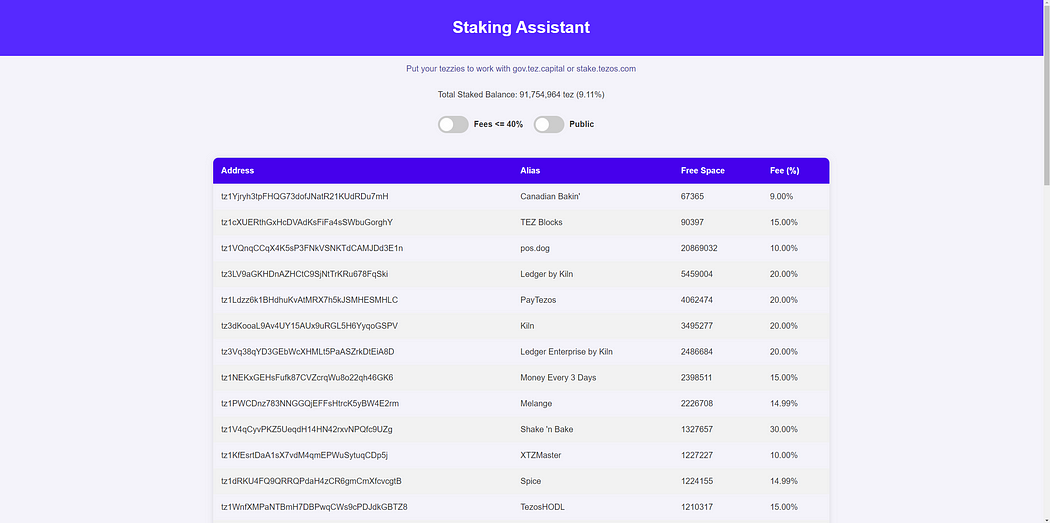Sort by the Address column header
Screen dimensions: 1050x523
(238, 171)
